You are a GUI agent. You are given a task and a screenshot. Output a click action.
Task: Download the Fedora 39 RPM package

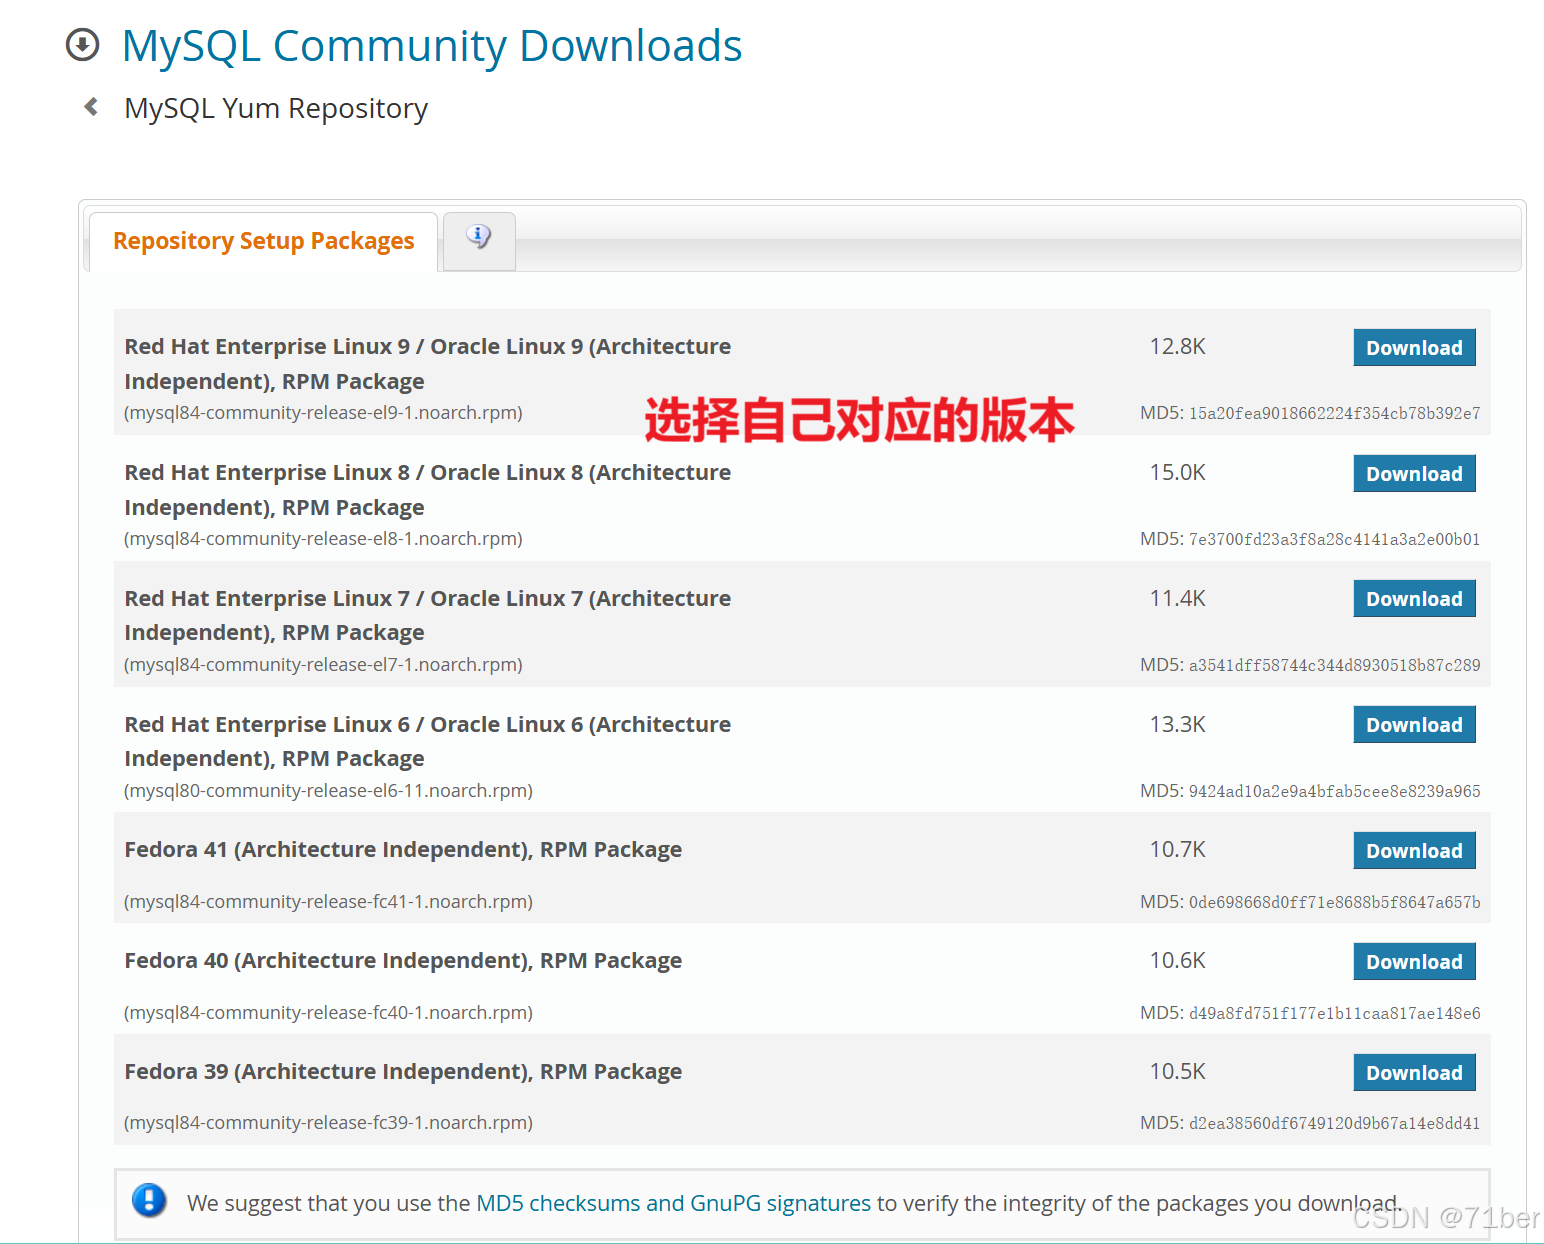pos(1414,1073)
